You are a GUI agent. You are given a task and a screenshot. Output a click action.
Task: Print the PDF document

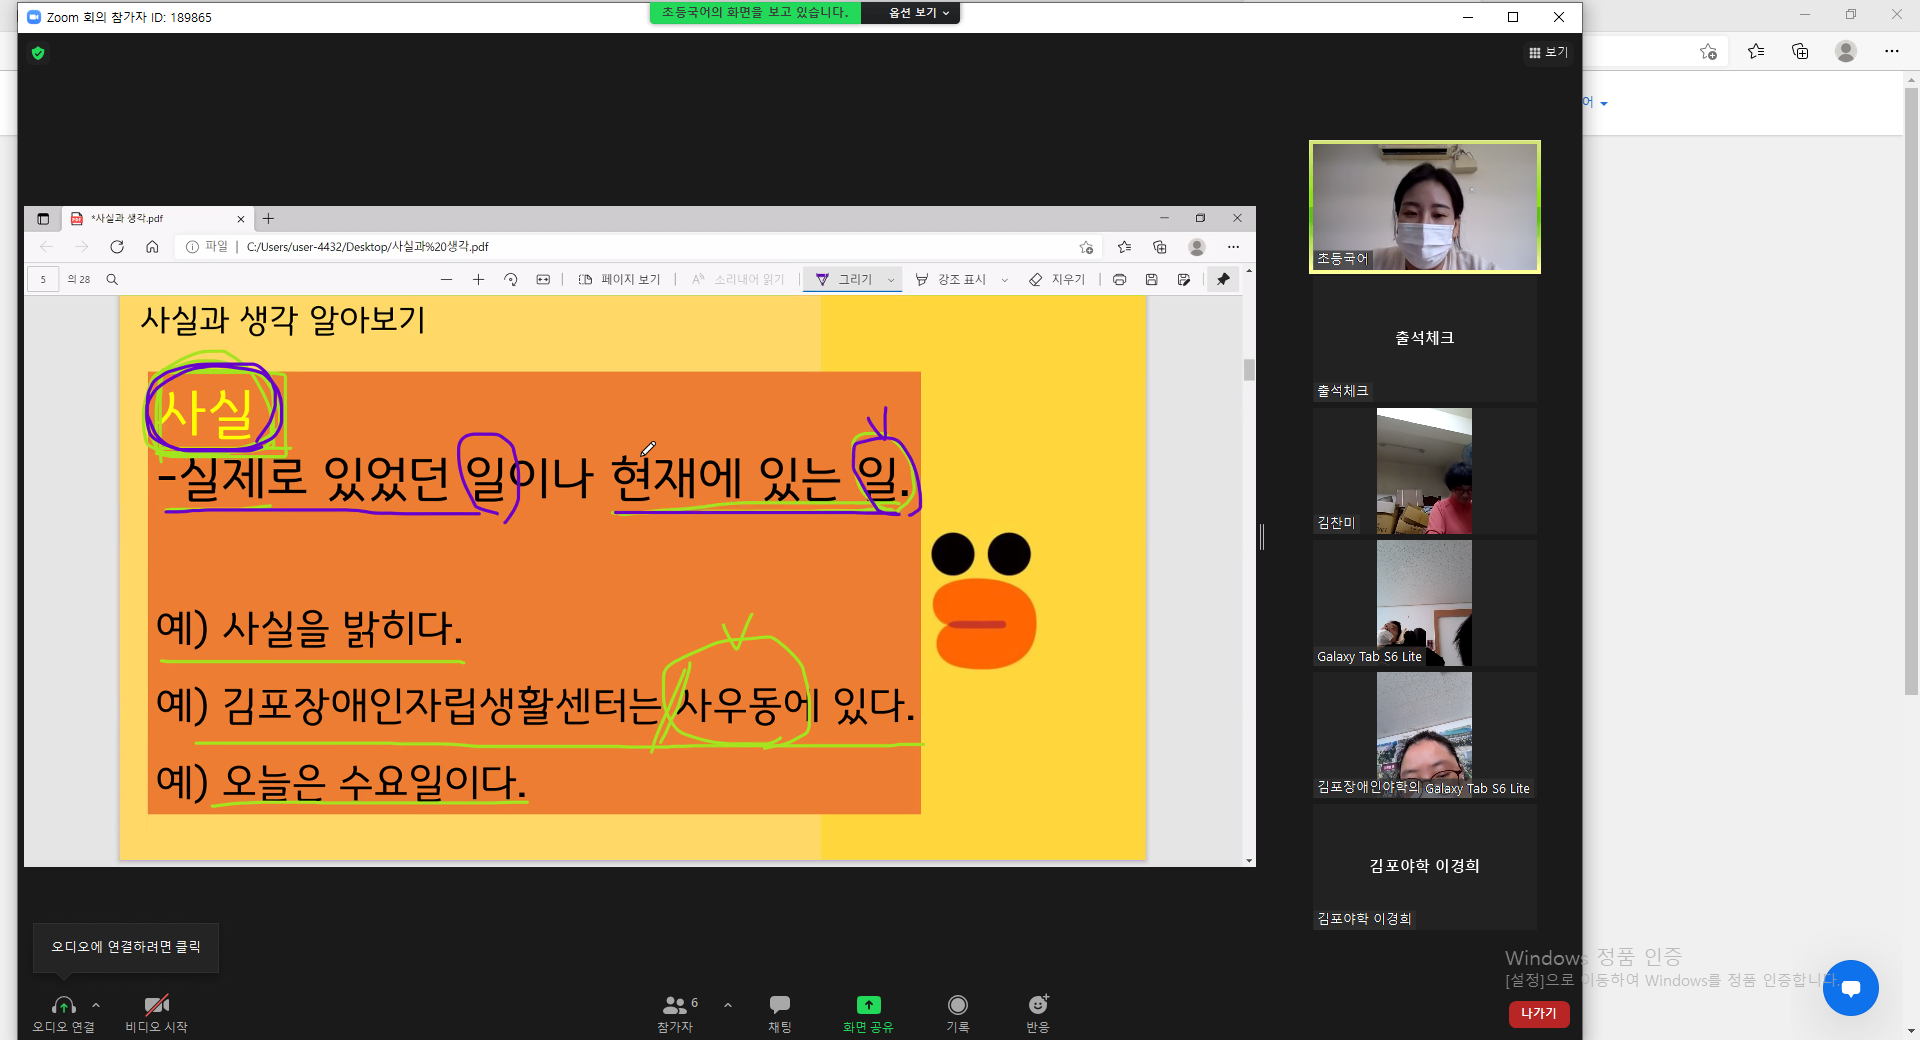[1119, 280]
